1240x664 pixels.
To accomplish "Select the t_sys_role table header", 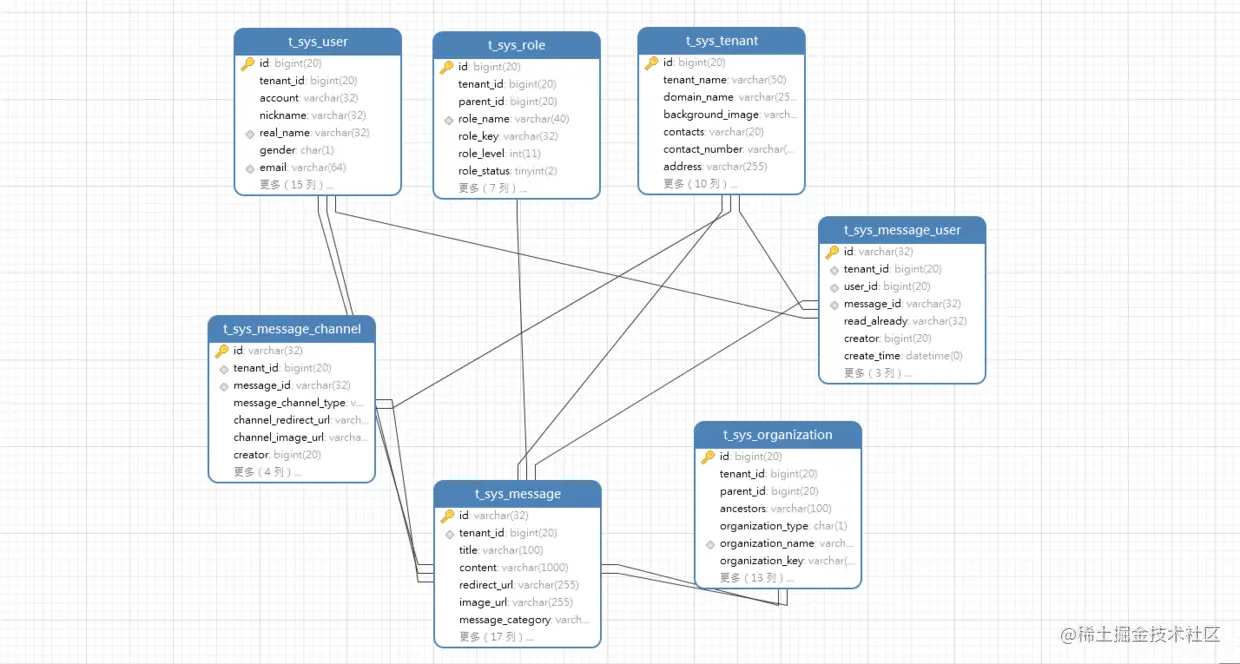I will point(517,45).
